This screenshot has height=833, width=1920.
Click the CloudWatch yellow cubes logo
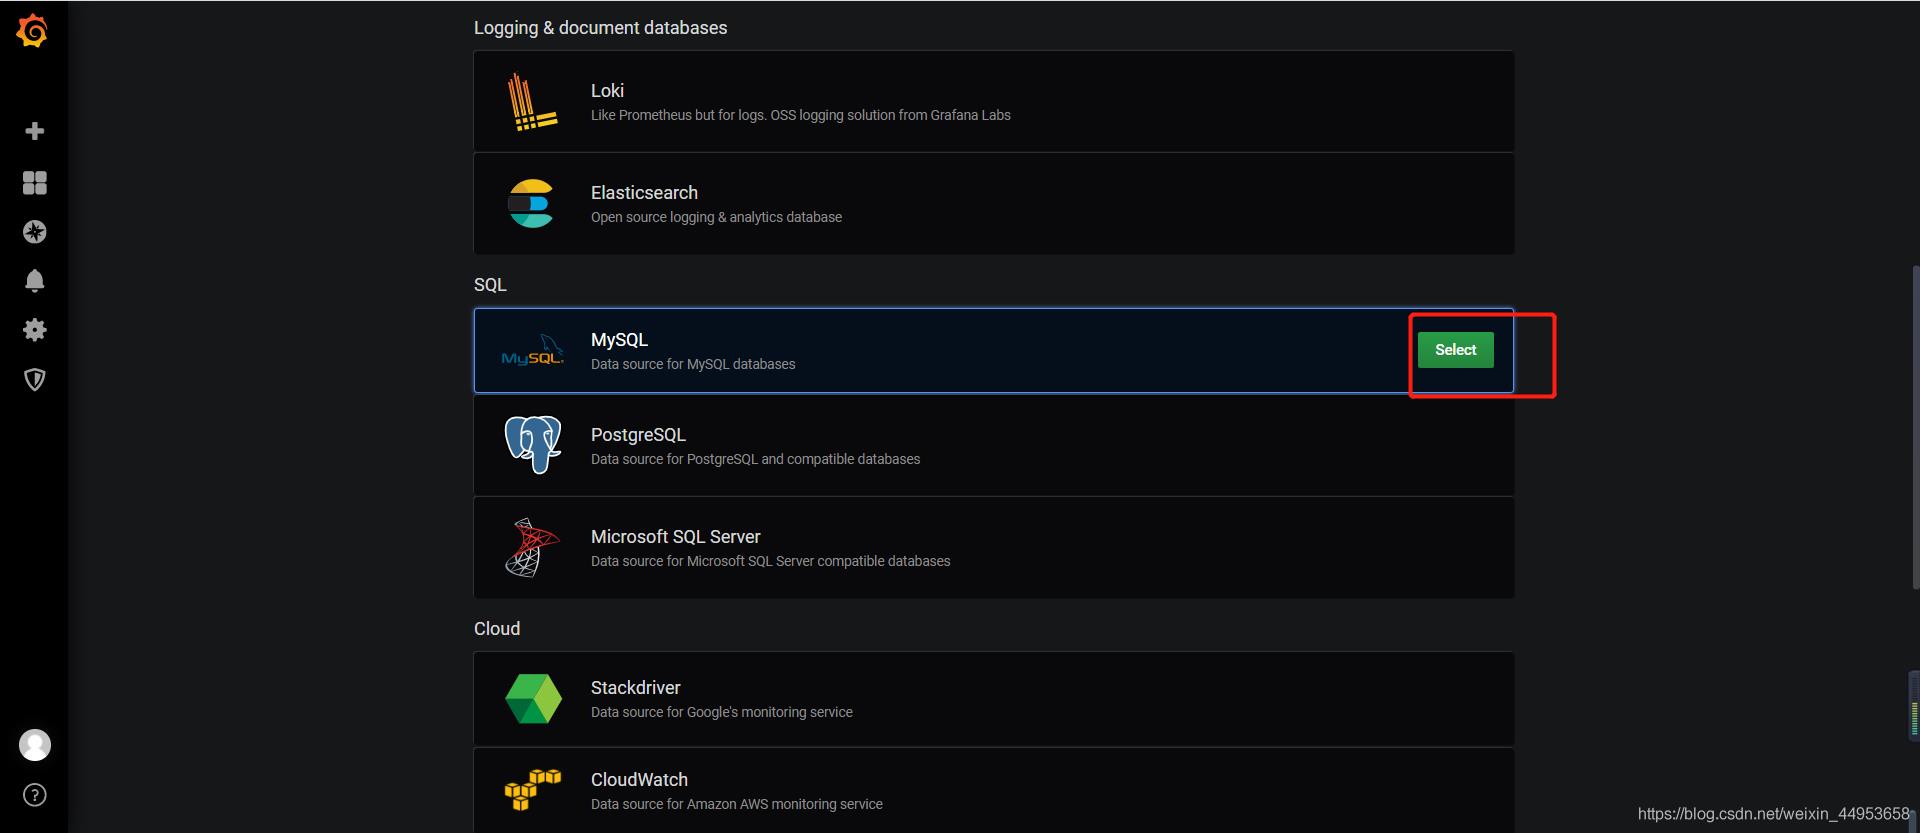click(532, 790)
